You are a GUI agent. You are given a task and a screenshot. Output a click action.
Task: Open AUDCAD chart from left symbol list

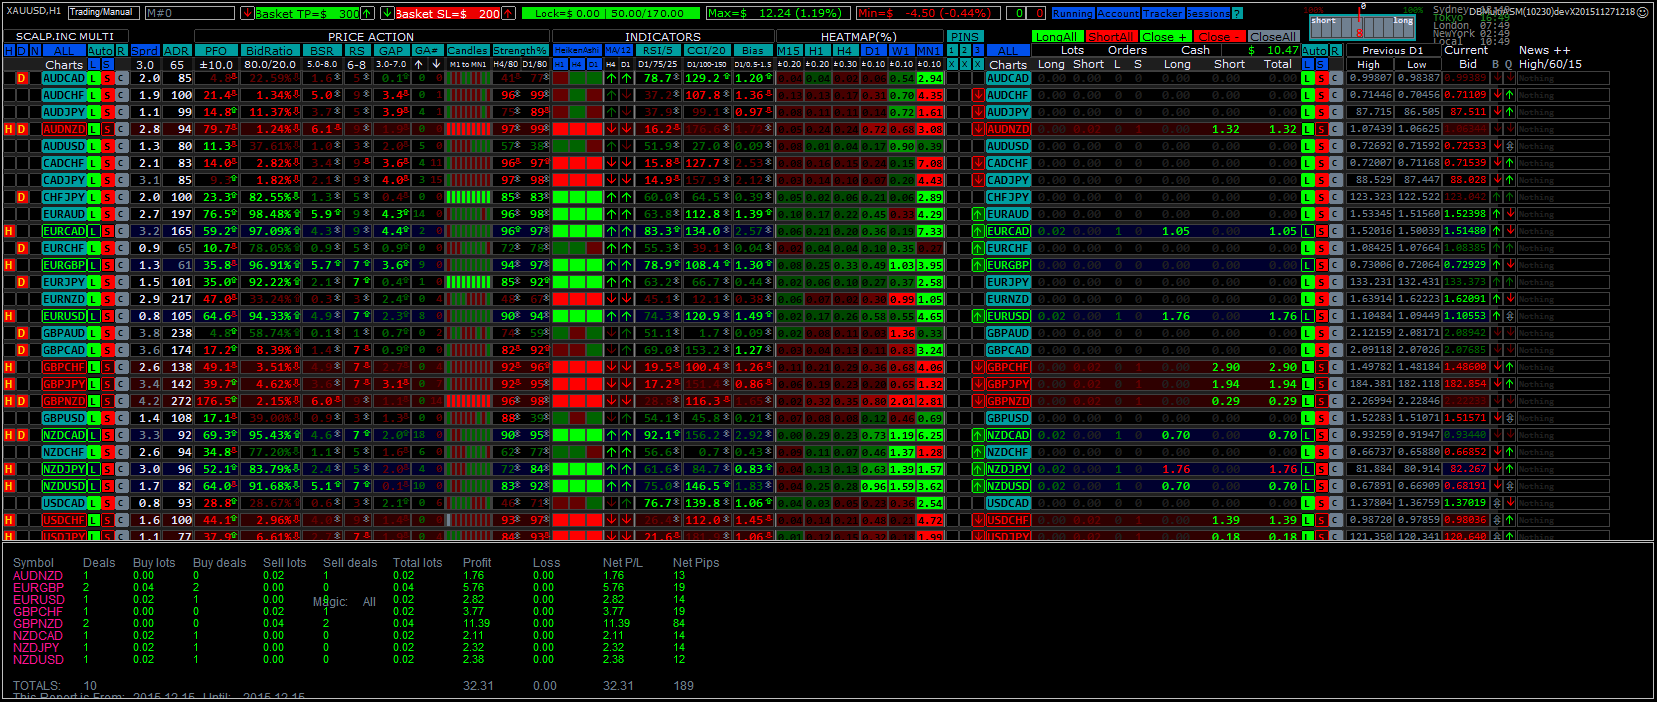[x=64, y=78]
